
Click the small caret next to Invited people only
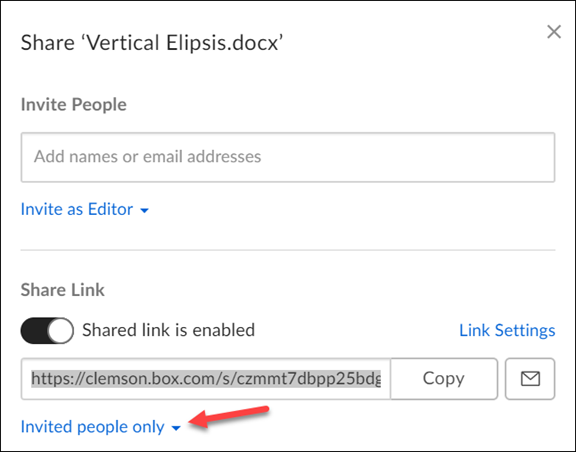tap(176, 428)
